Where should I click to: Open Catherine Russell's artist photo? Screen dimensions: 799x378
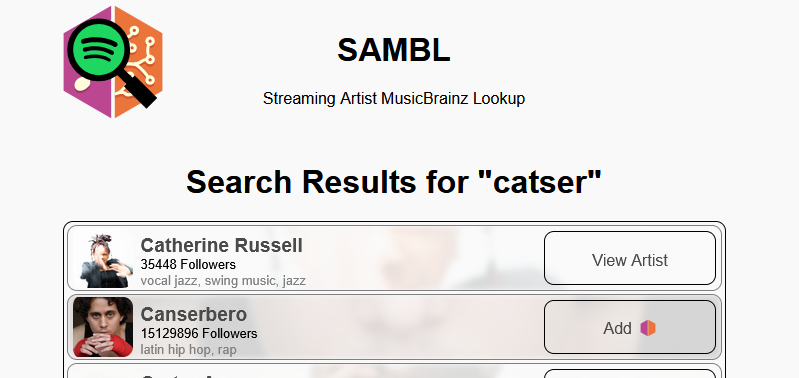pos(103,259)
